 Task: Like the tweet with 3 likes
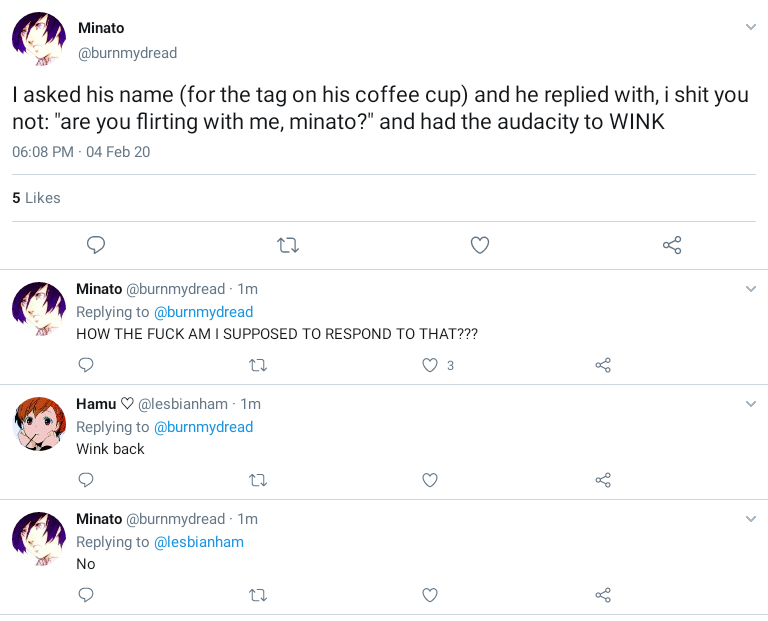coord(431,365)
